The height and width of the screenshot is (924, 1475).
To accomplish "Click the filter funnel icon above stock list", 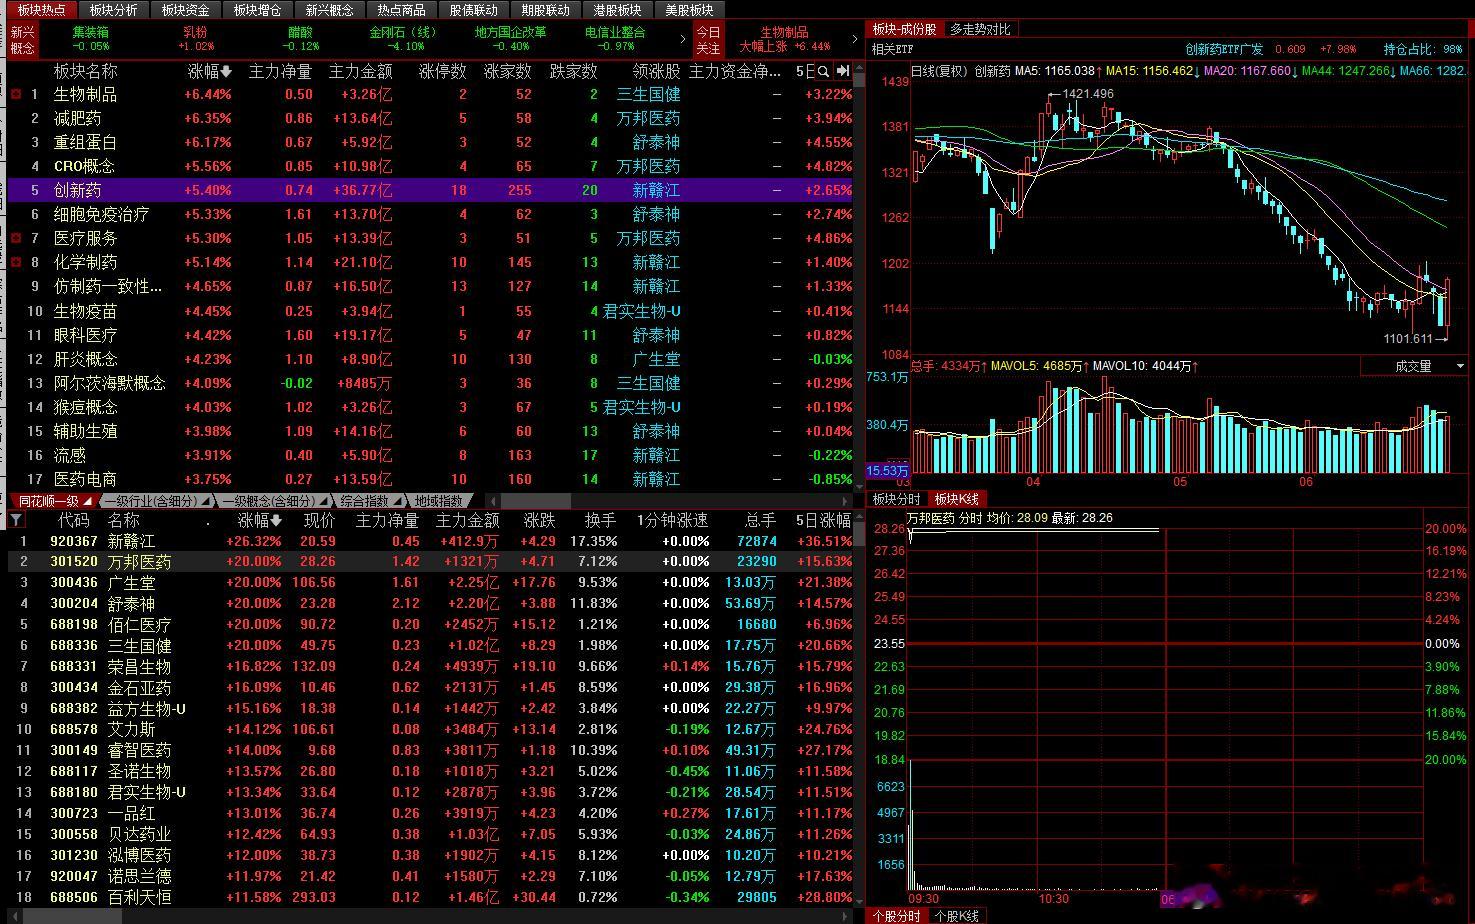I will click(x=16, y=520).
